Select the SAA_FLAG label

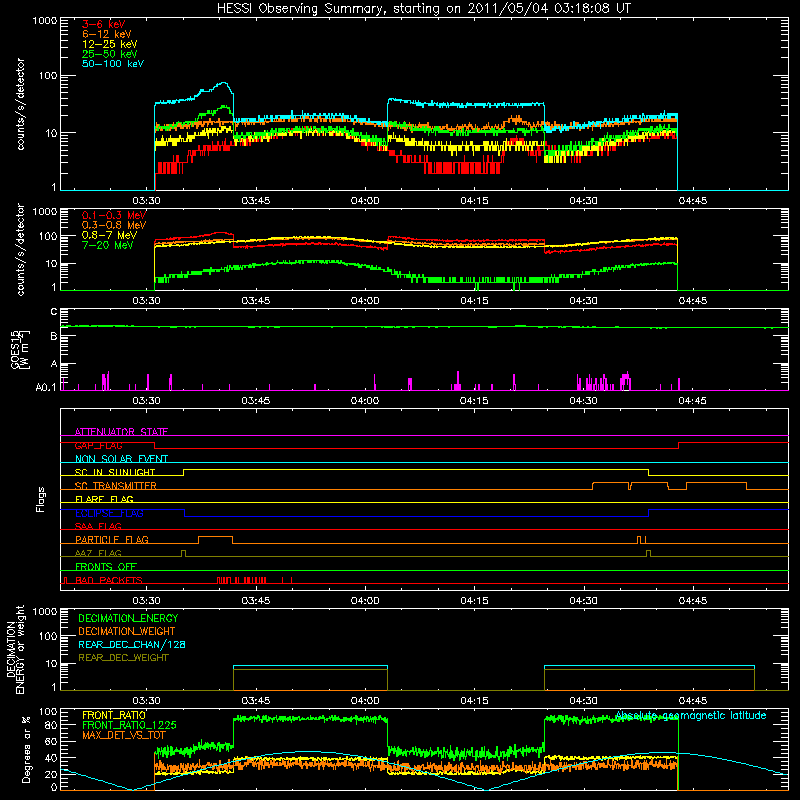tap(98, 526)
